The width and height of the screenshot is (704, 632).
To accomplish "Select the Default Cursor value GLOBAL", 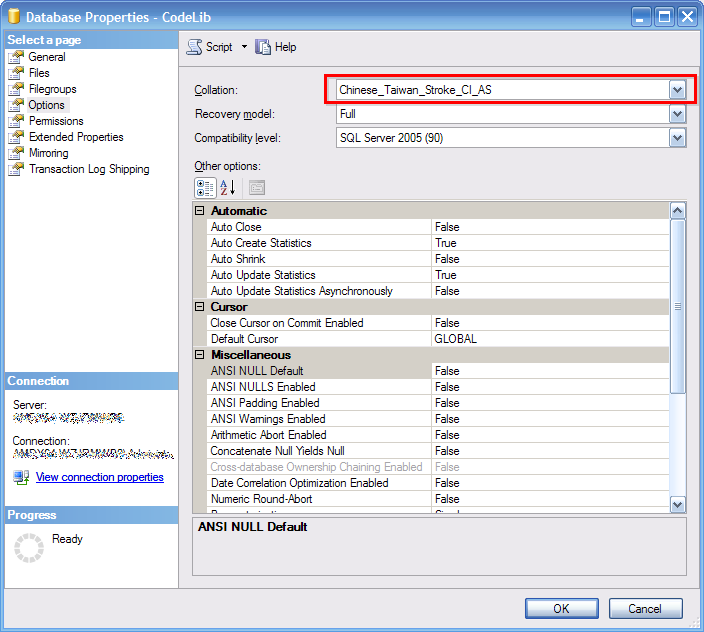I will 550,339.
